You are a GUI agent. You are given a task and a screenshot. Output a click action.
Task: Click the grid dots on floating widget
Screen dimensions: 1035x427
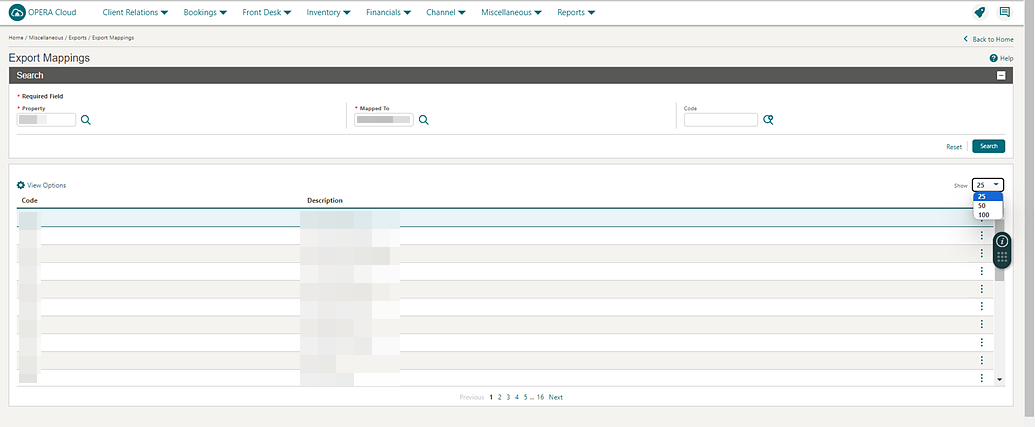point(1002,257)
